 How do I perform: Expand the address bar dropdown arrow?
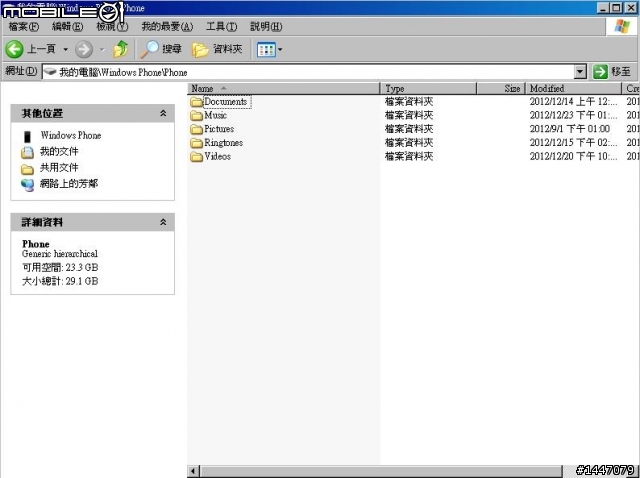[580, 72]
